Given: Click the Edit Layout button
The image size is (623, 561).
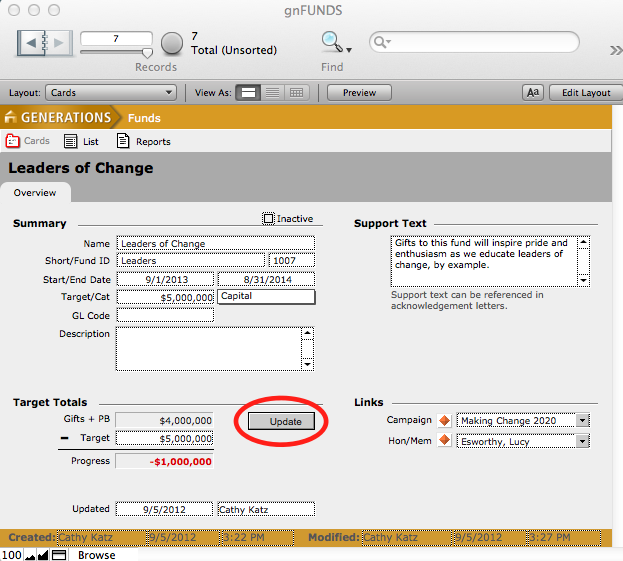Looking at the screenshot, I should [x=585, y=93].
